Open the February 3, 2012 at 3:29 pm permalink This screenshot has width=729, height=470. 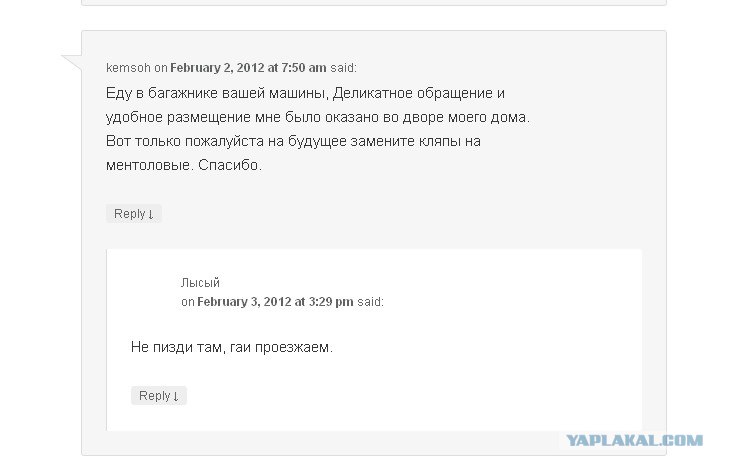point(275,302)
